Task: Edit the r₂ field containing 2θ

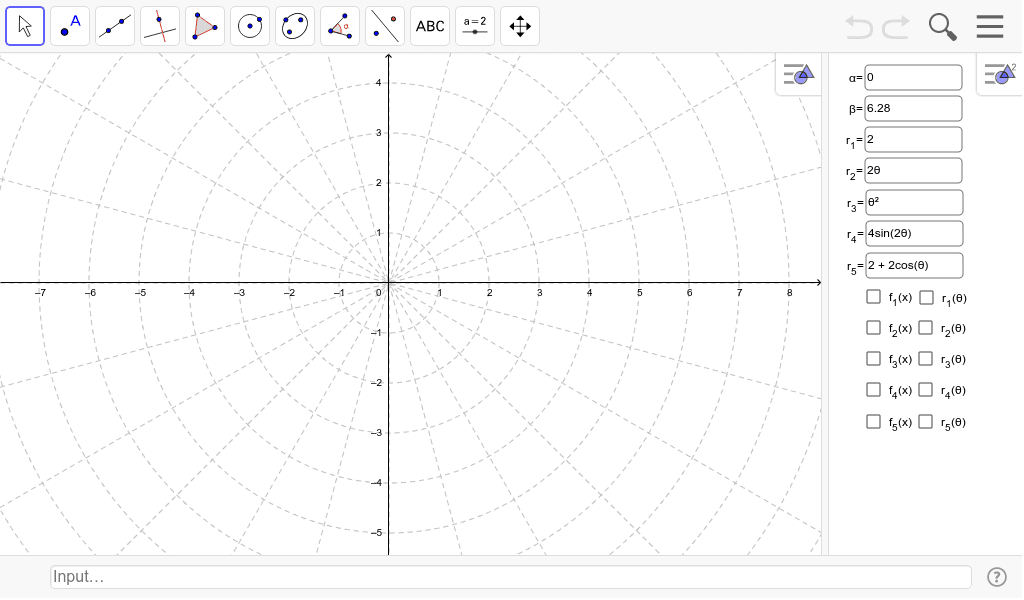Action: pyautogui.click(x=913, y=170)
